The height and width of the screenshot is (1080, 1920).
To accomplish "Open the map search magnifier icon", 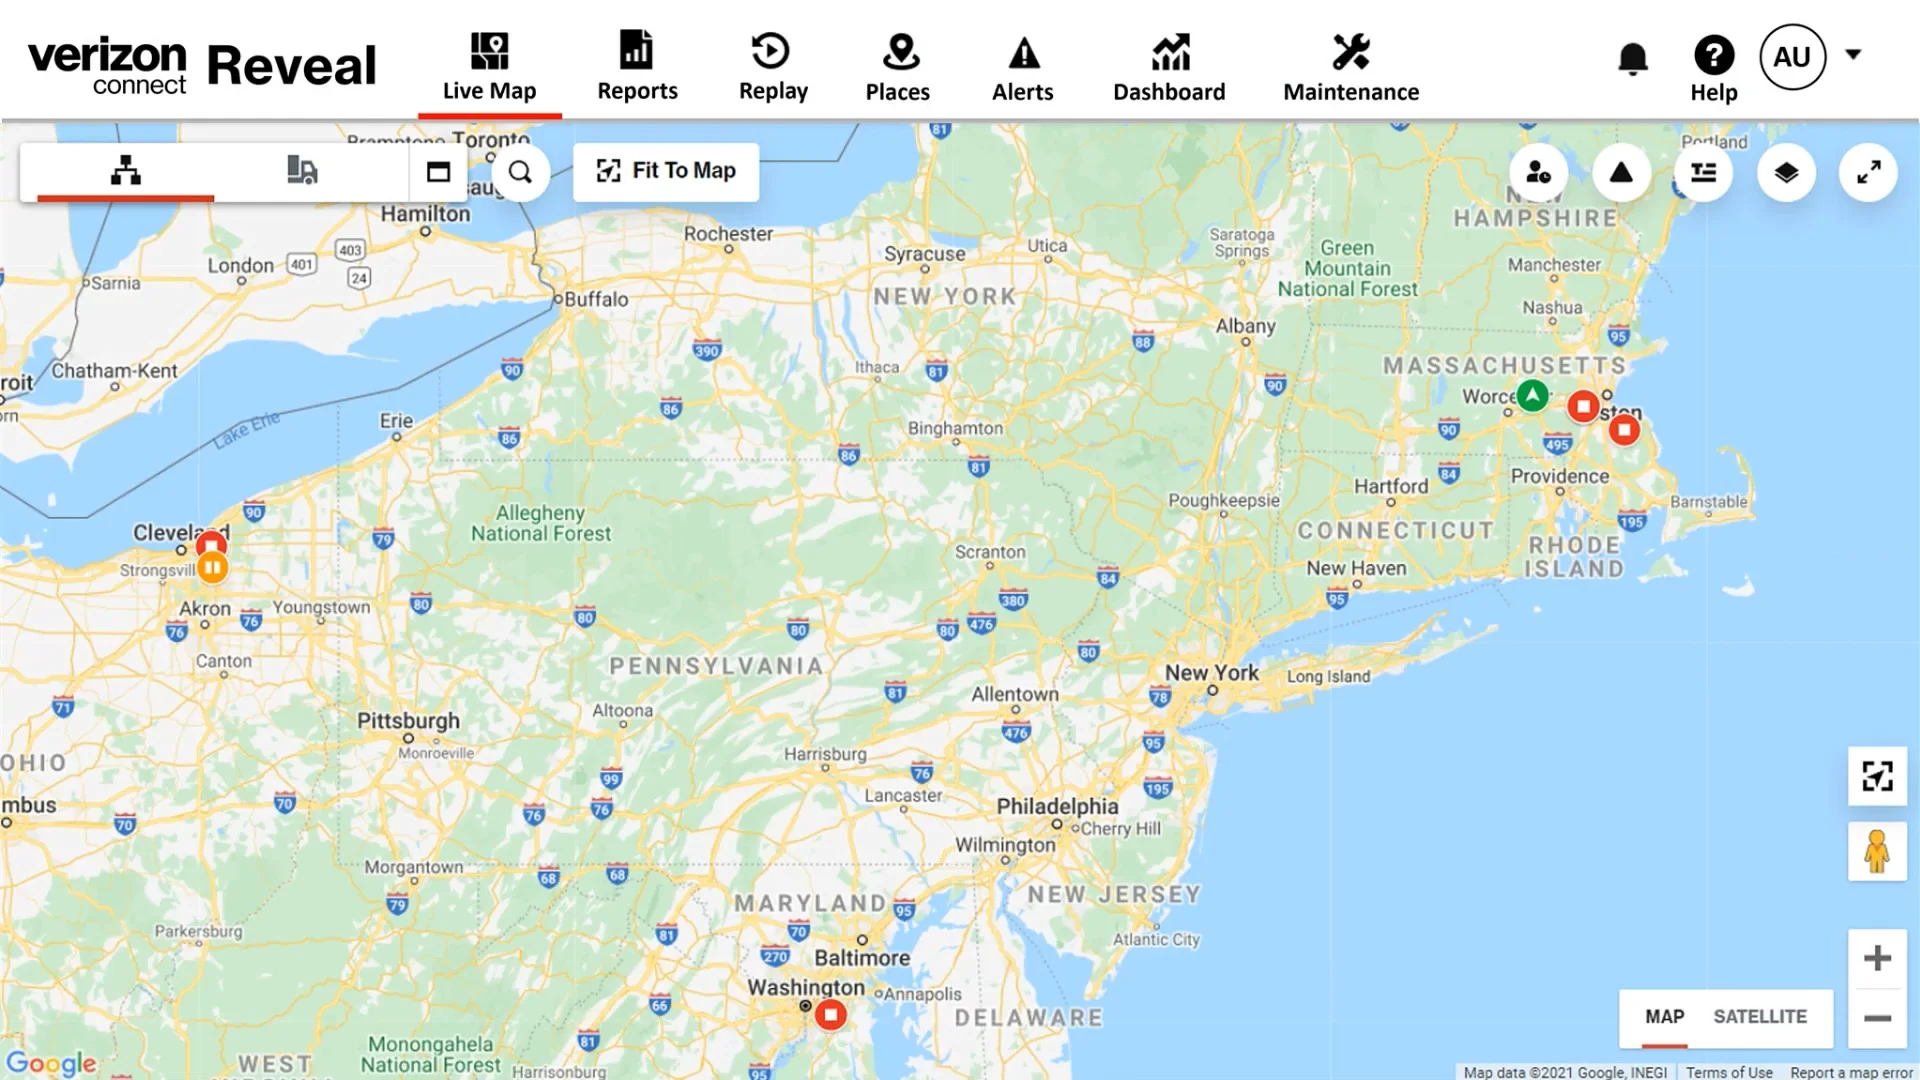I will pos(520,172).
